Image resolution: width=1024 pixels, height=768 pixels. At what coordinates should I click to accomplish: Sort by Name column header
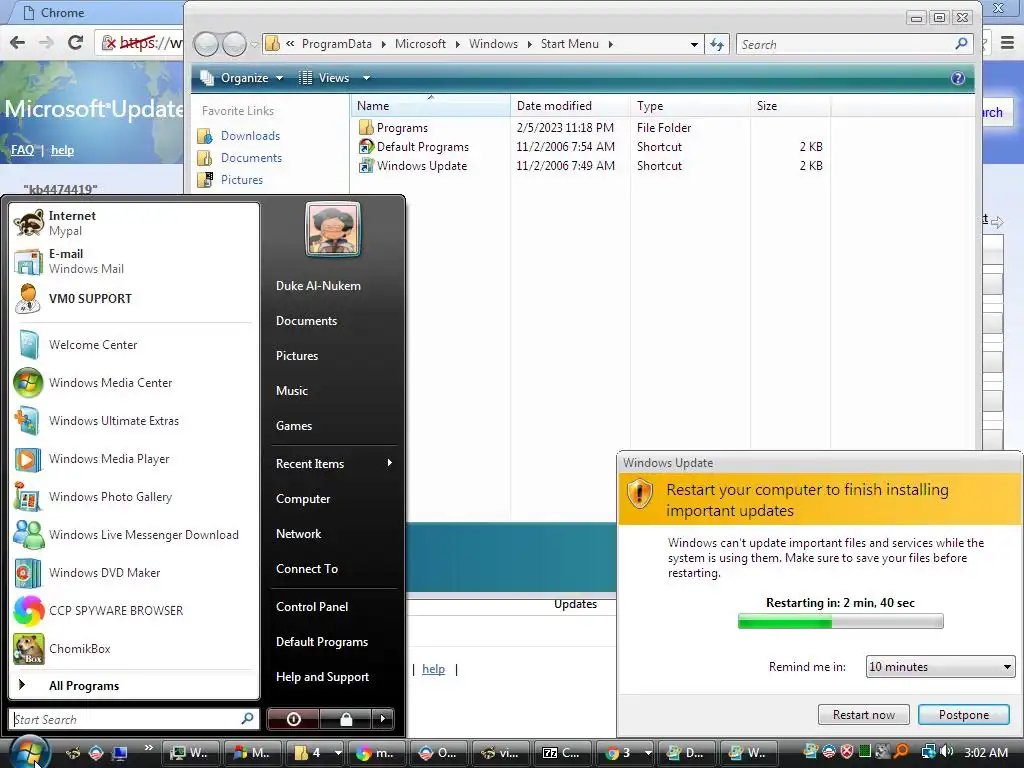[x=430, y=106]
